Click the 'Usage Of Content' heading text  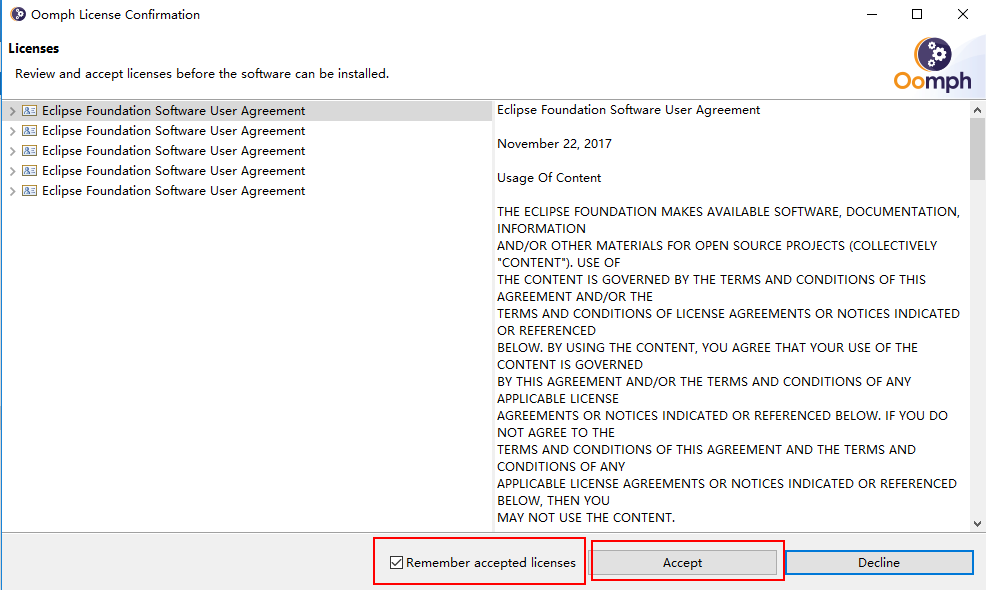coord(549,178)
